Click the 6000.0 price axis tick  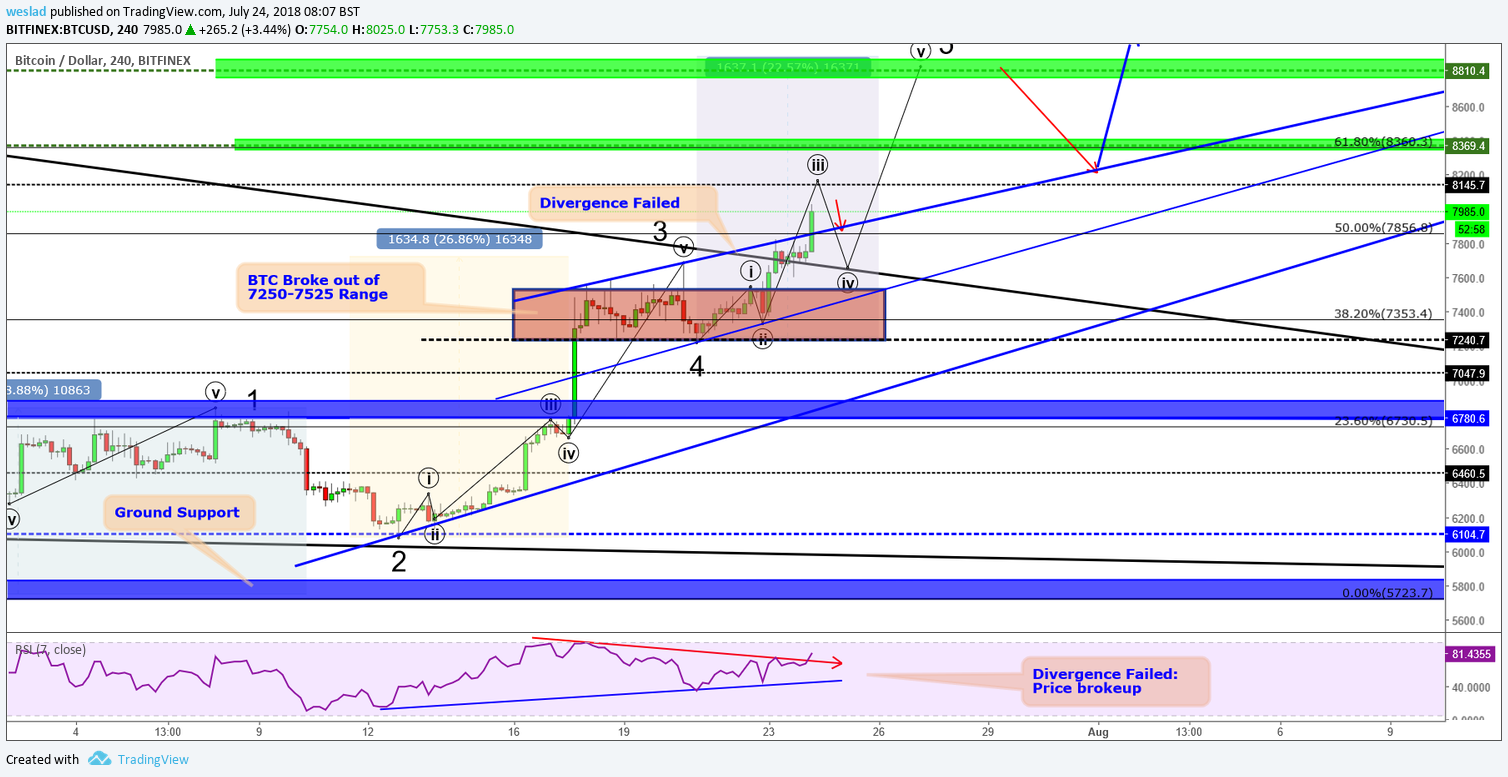pyautogui.click(x=1469, y=553)
